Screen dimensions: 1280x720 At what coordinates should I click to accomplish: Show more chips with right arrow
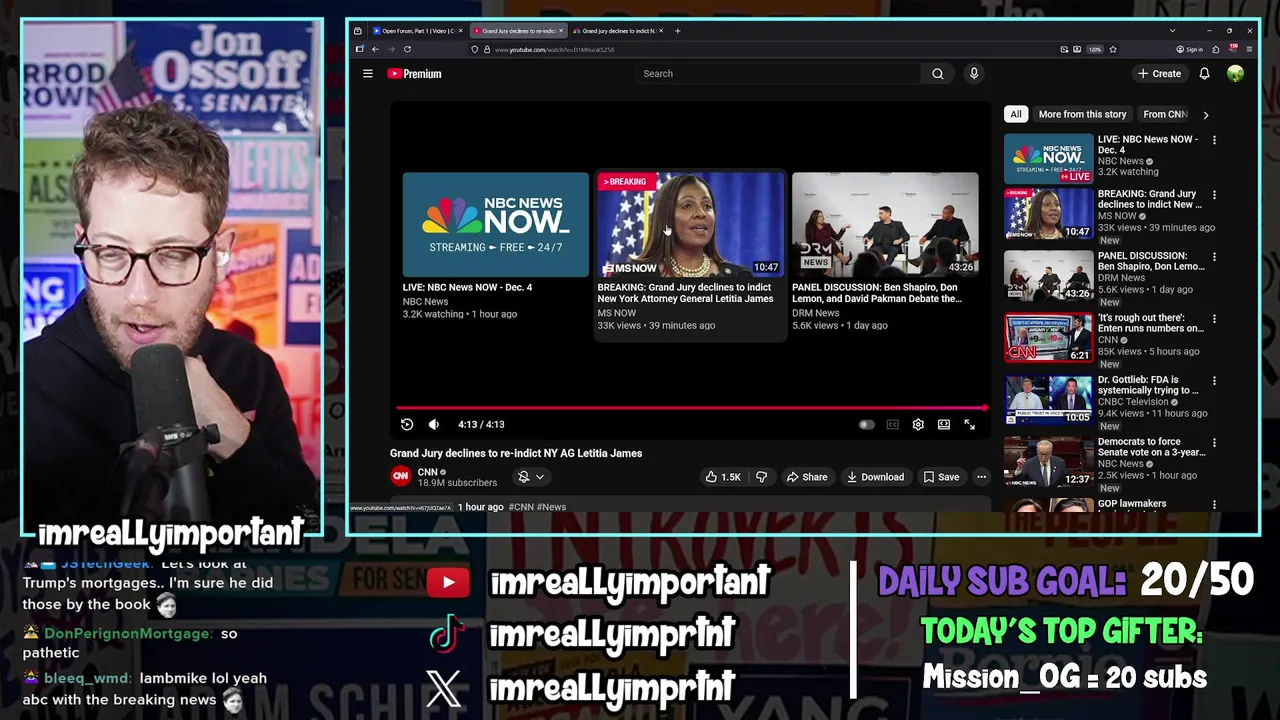(1205, 115)
